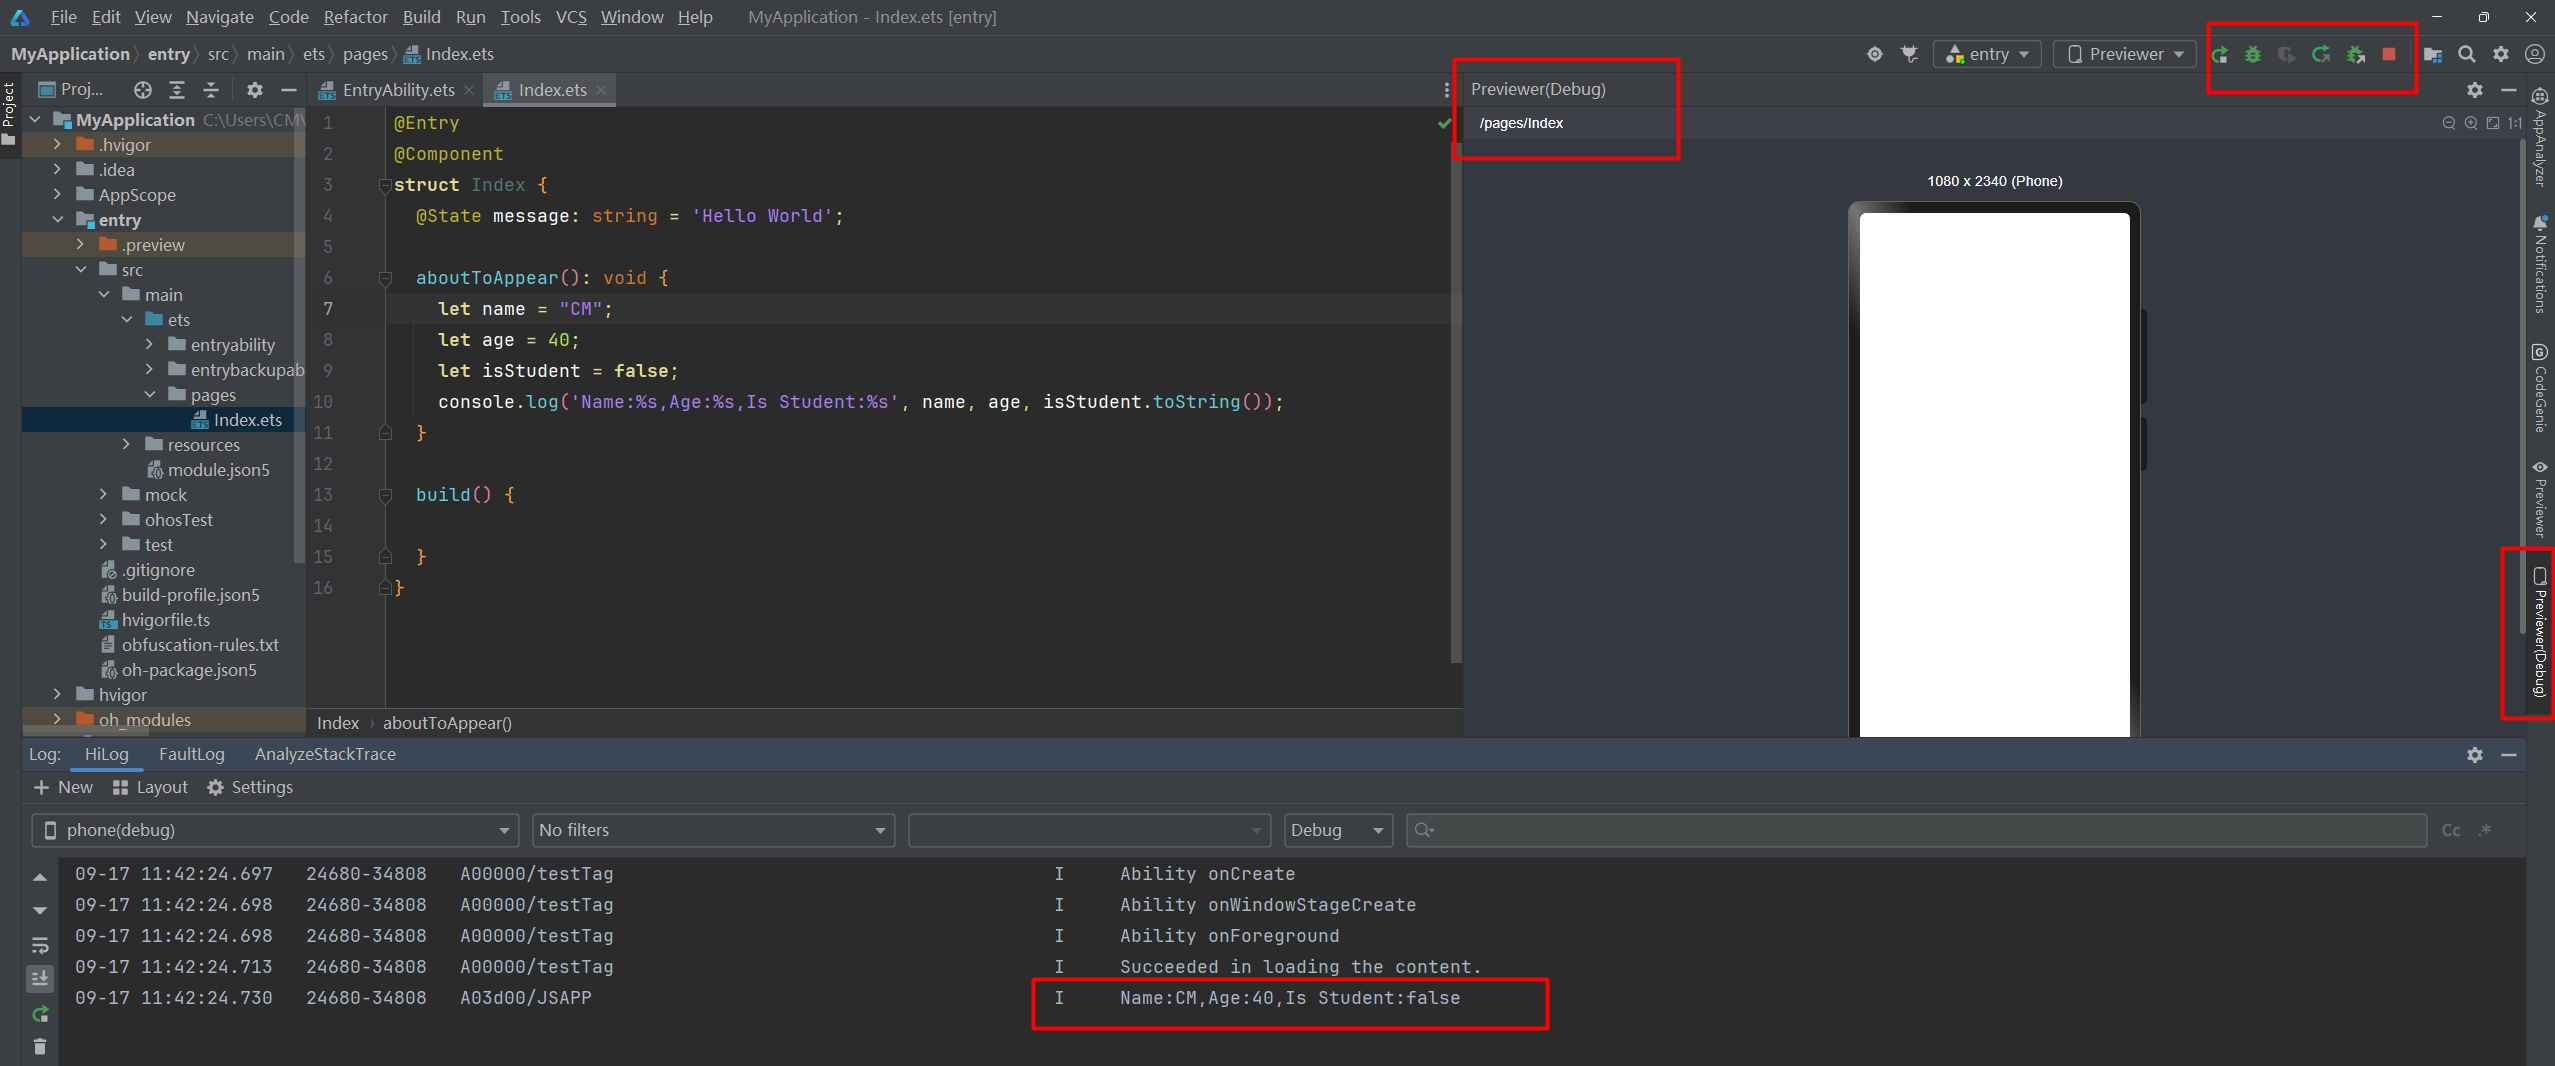Click the target locate icon left of entry selector
2555x1066 pixels.
[x=1875, y=55]
